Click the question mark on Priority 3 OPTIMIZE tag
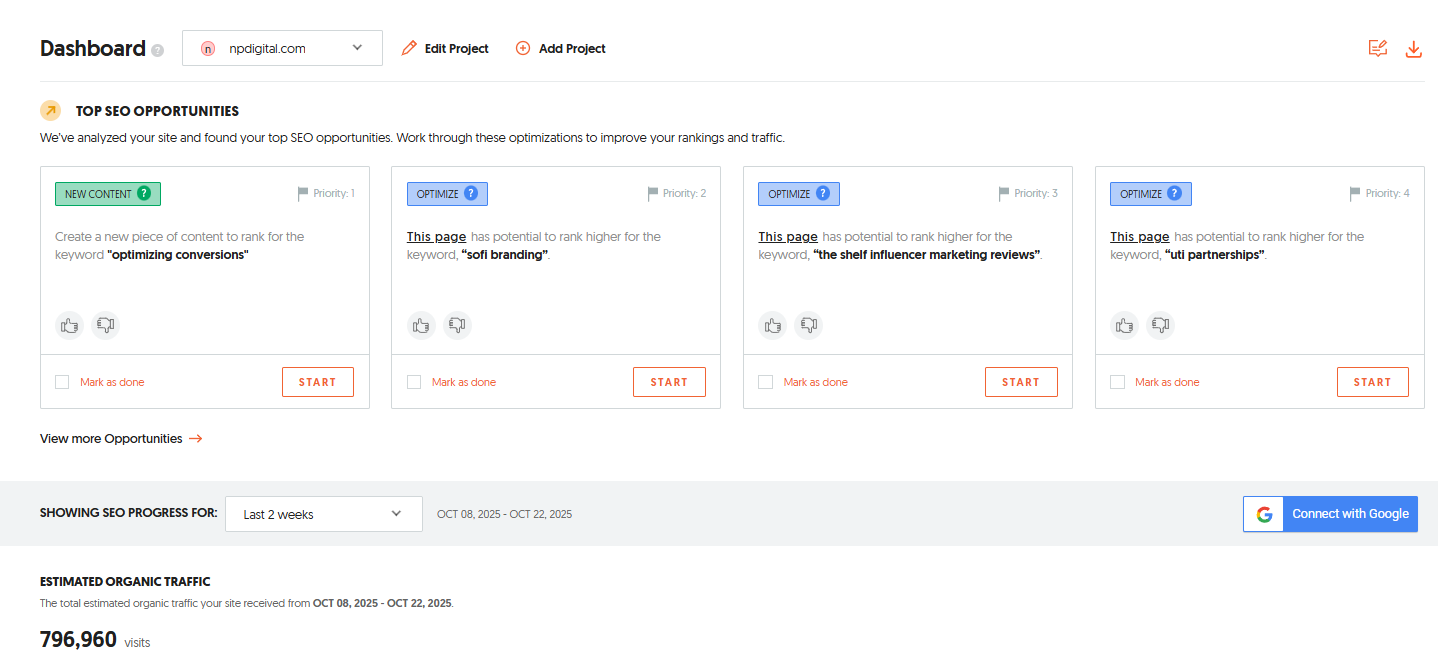The image size is (1438, 666). click(823, 194)
